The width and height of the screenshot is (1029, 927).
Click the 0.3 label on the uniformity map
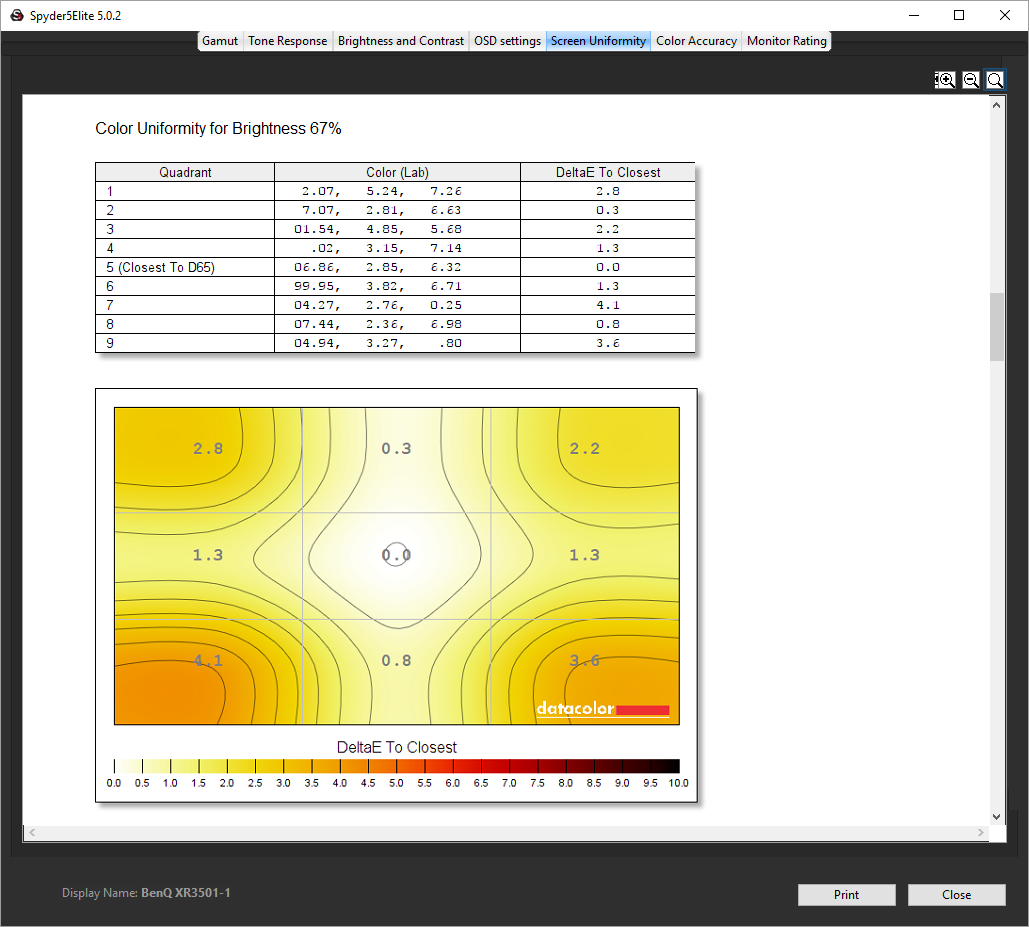(x=396, y=449)
